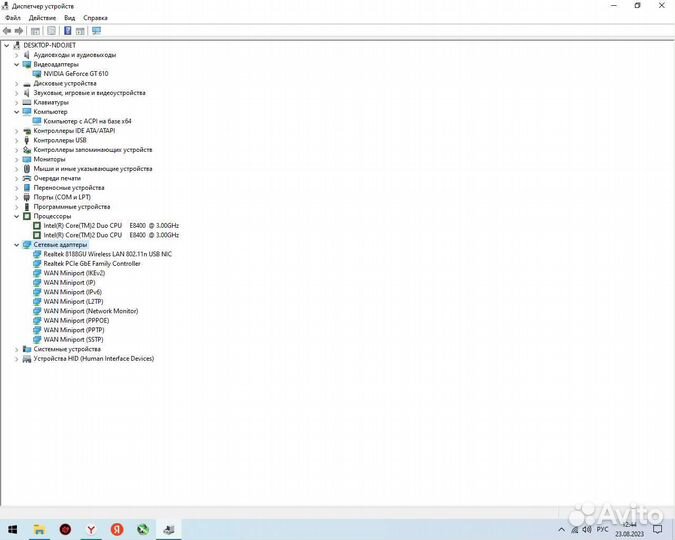
Task: Show hidden tray icons chevron
Action: [x=561, y=530]
